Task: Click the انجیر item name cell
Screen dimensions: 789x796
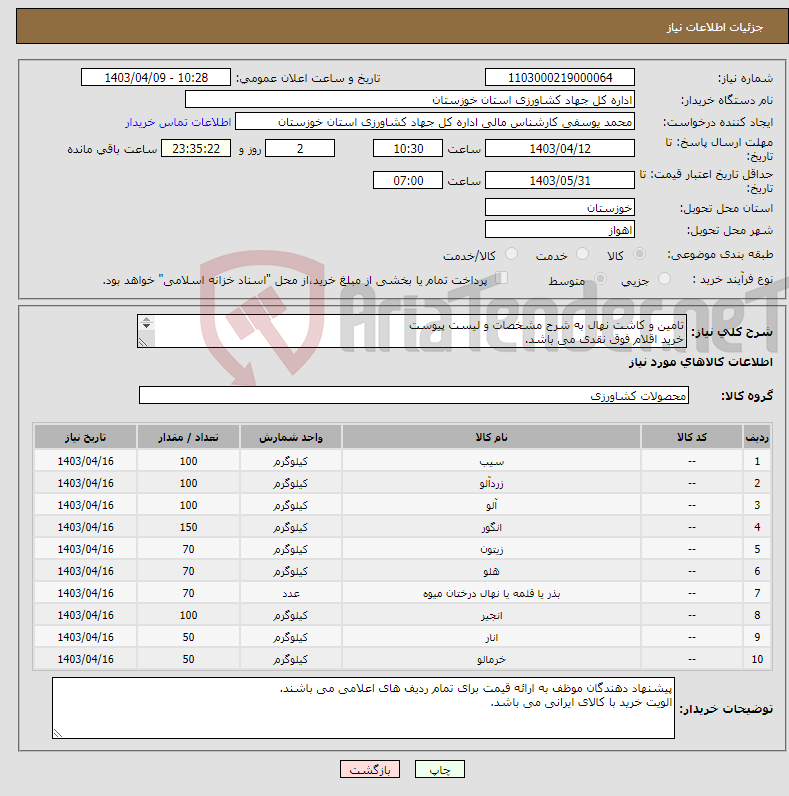Action: click(x=491, y=615)
